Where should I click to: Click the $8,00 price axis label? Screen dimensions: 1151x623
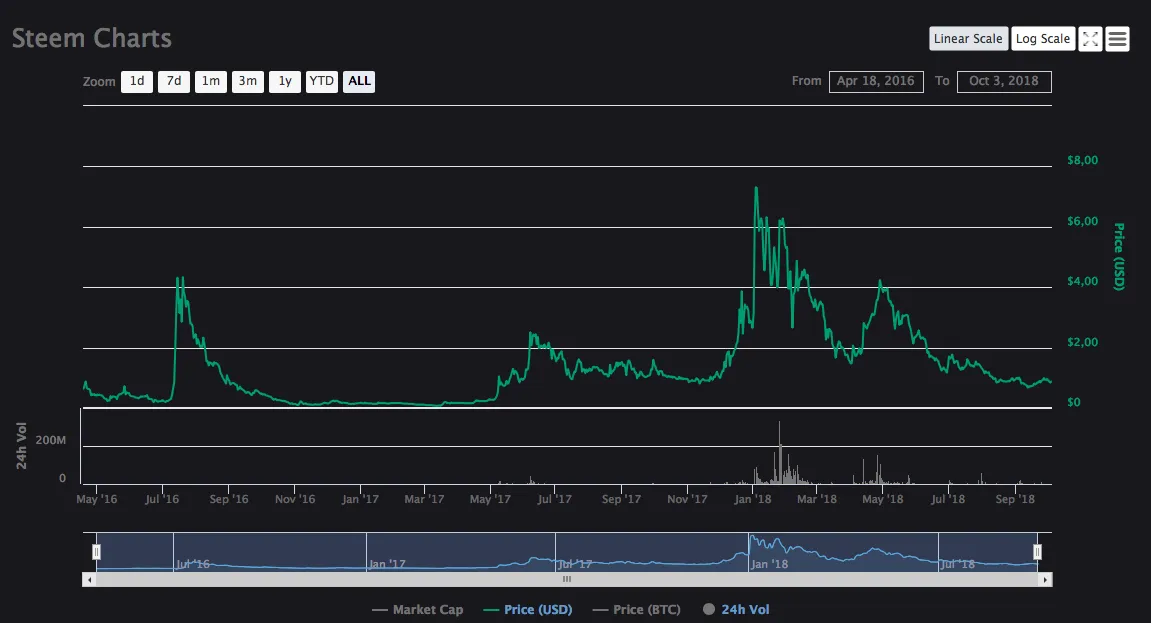[x=1083, y=160]
